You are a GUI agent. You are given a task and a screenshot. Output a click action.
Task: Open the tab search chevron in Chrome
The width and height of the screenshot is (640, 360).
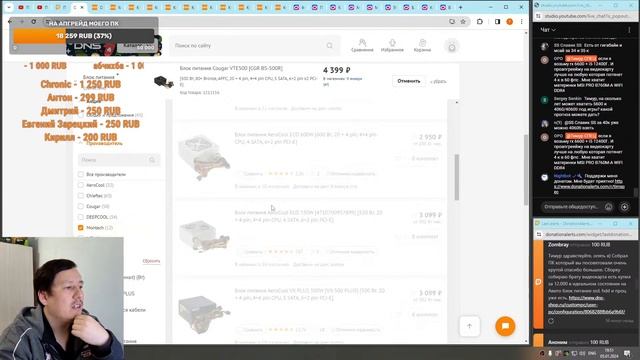coord(9,7)
